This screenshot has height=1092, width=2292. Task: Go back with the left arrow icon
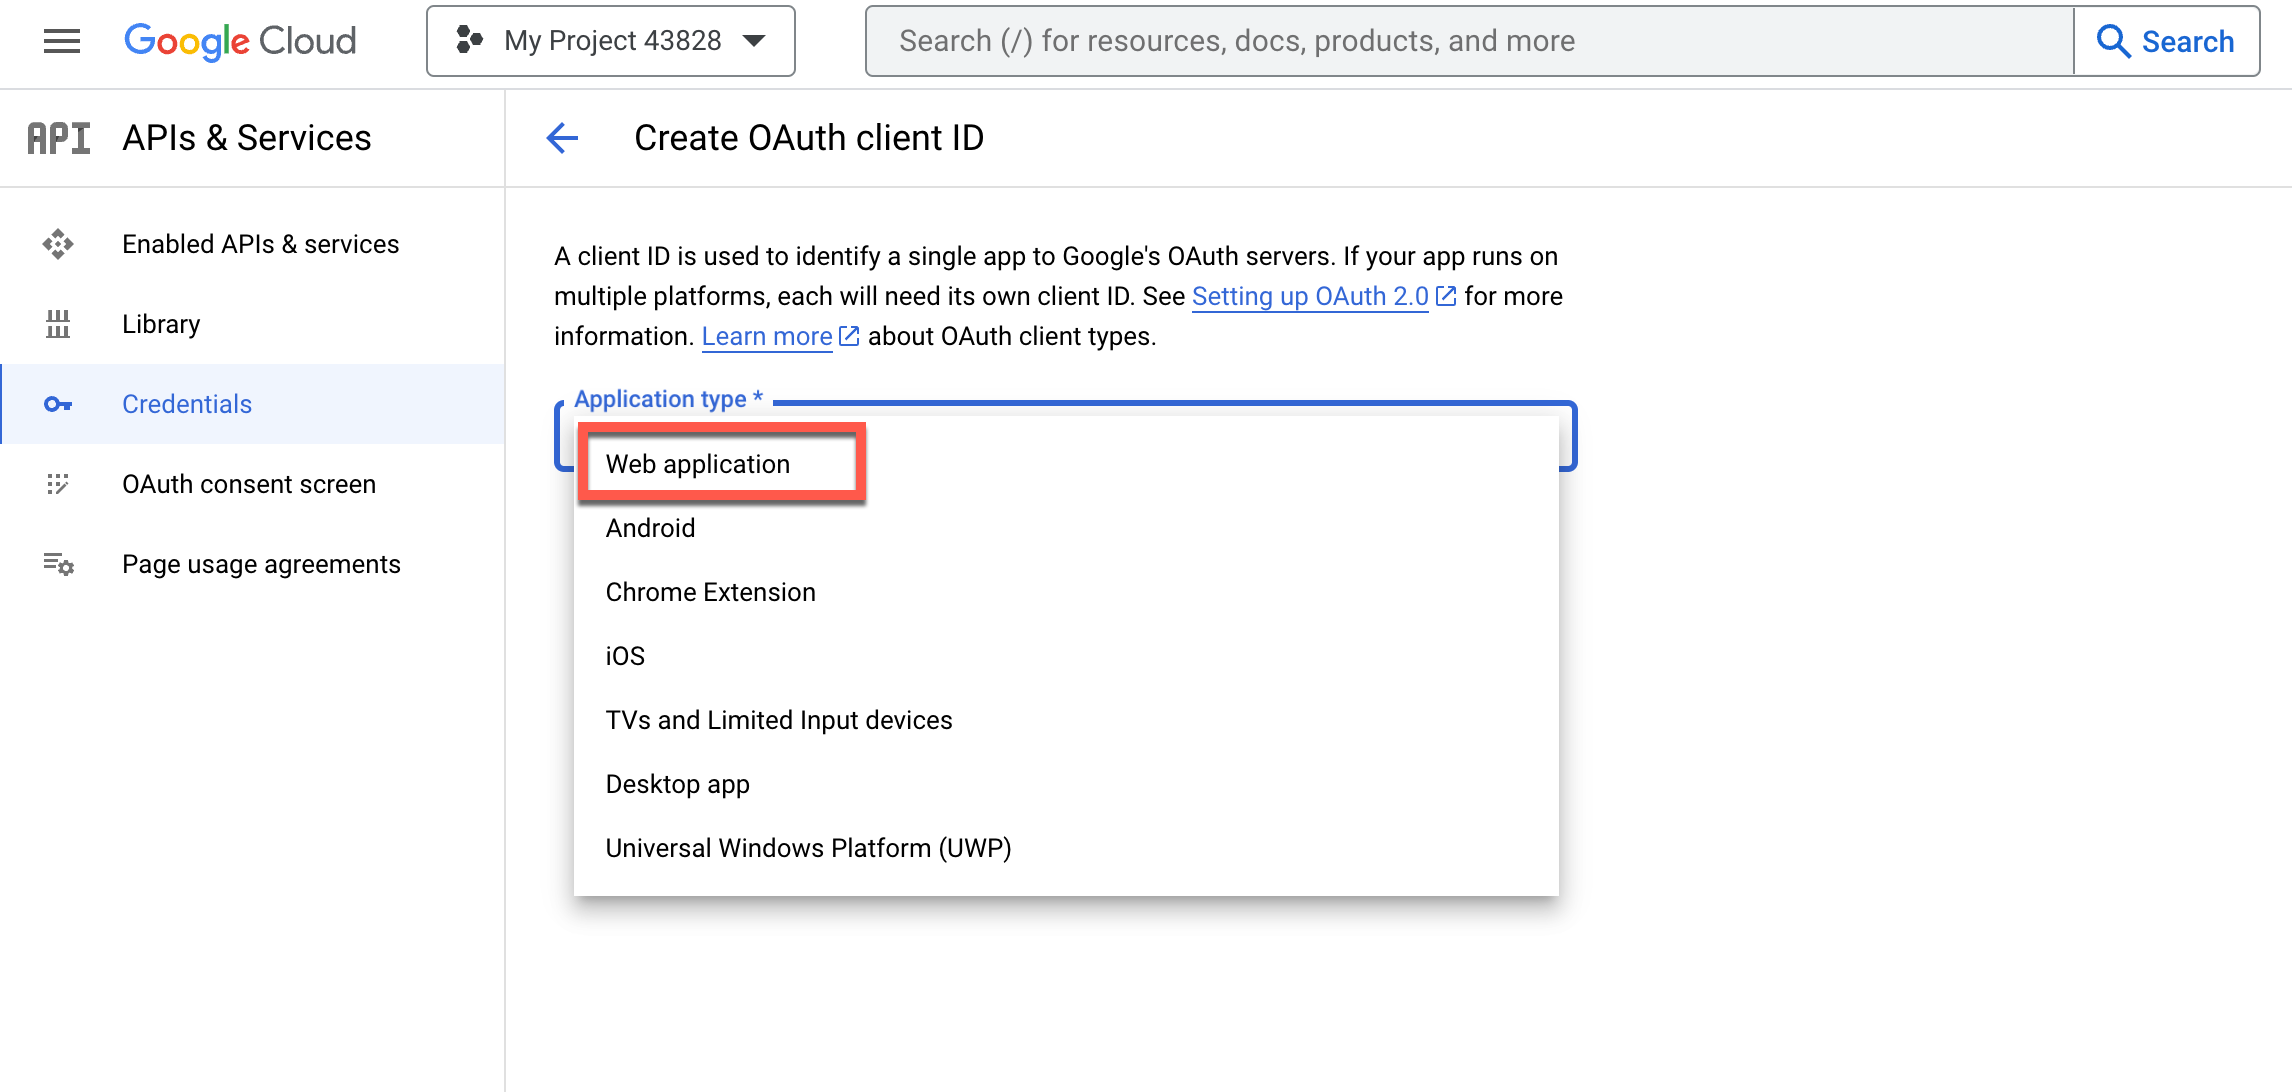pos(563,138)
